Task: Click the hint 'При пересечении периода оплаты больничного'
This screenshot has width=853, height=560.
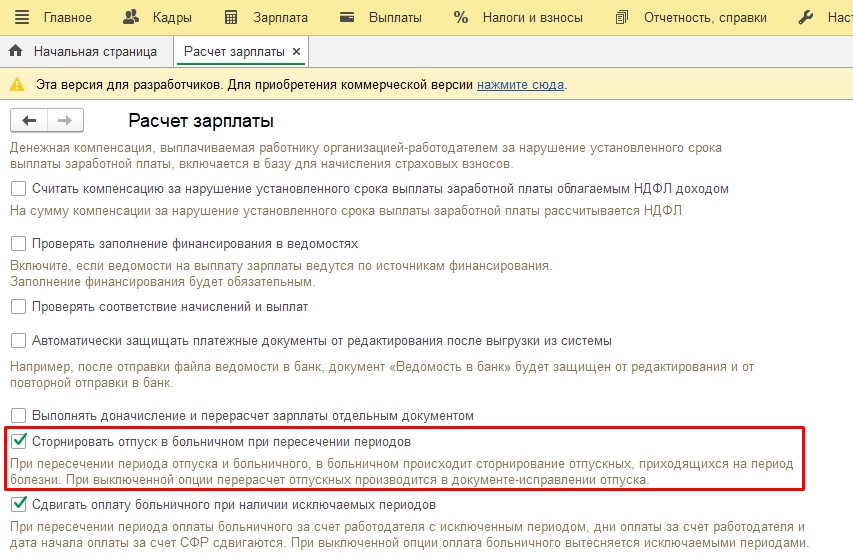Action: pos(409,535)
